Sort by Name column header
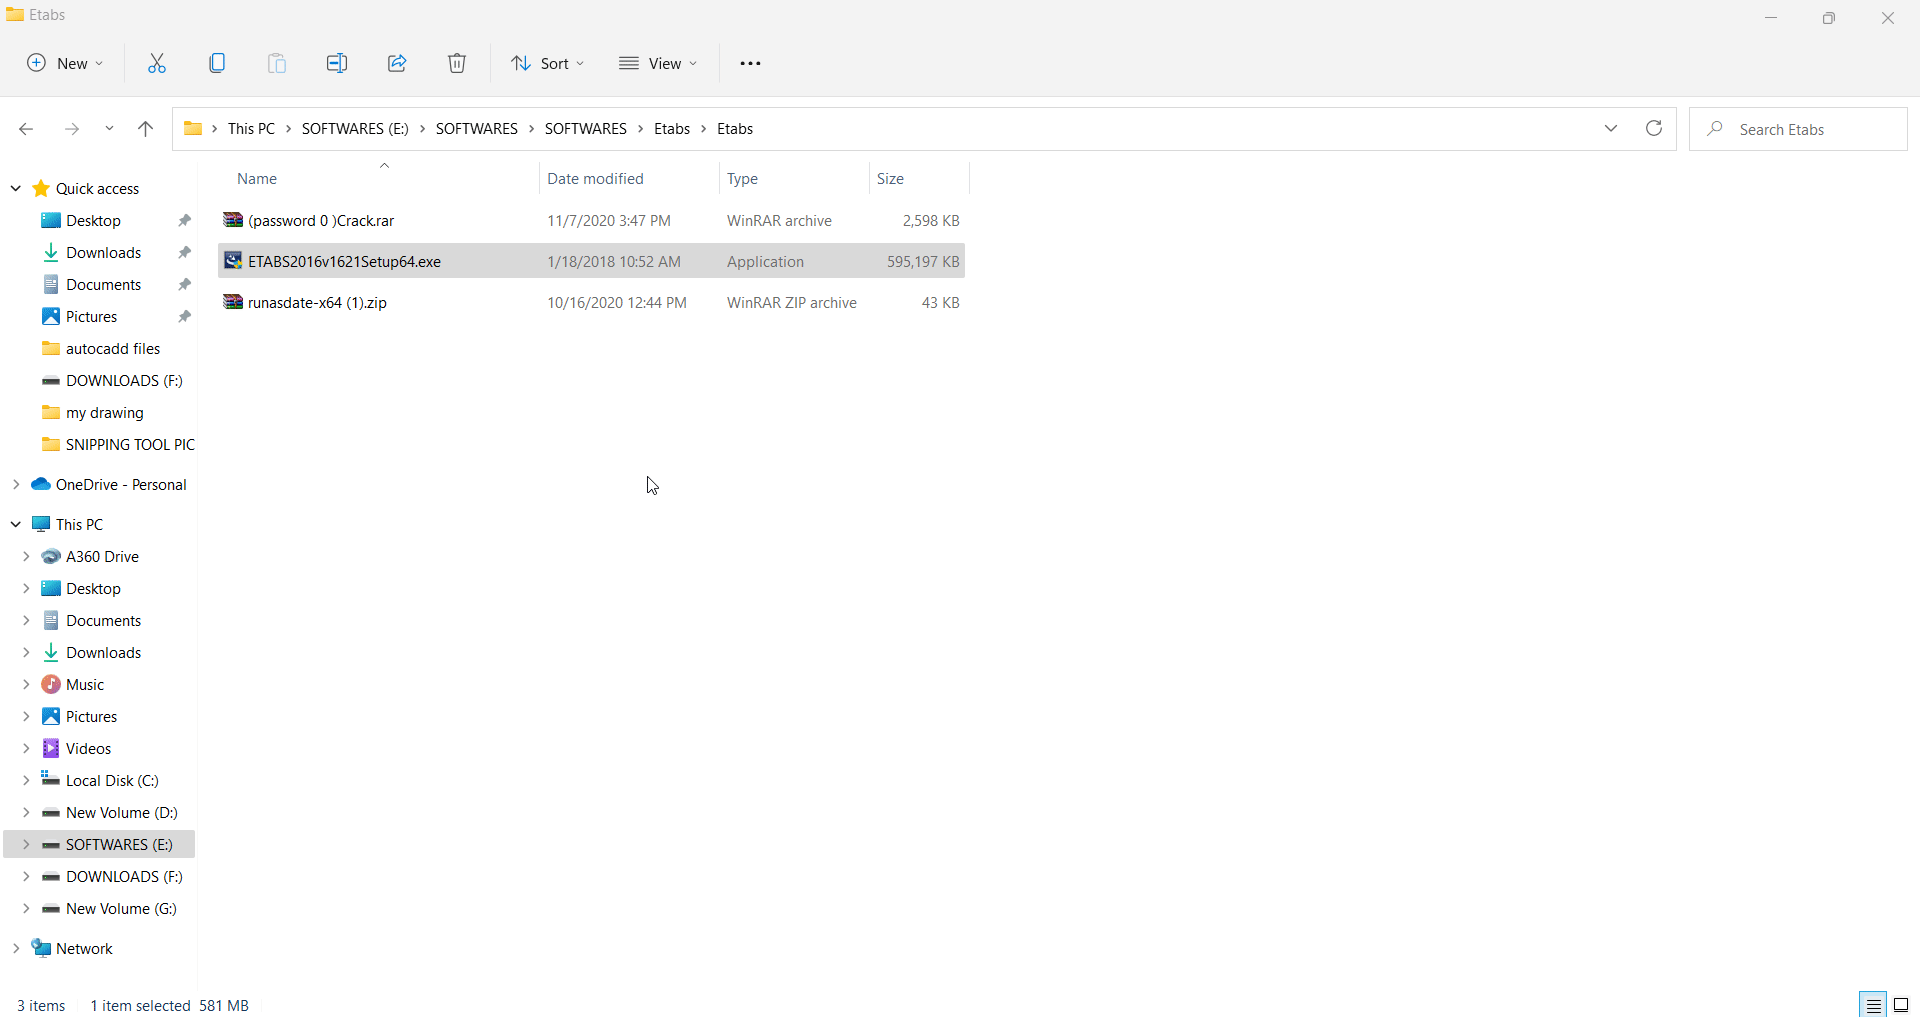 [257, 178]
